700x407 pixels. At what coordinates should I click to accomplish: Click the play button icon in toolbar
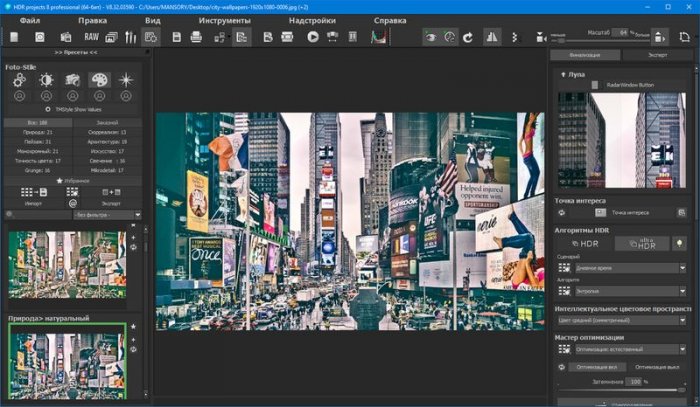coord(313,37)
